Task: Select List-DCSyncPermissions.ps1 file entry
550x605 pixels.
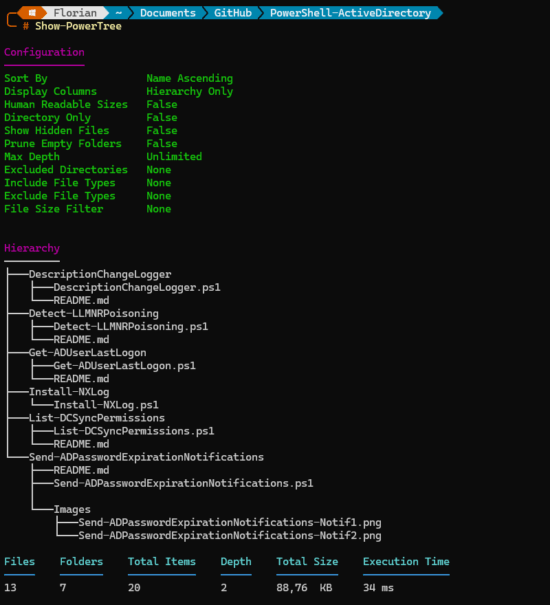Action: point(134,431)
